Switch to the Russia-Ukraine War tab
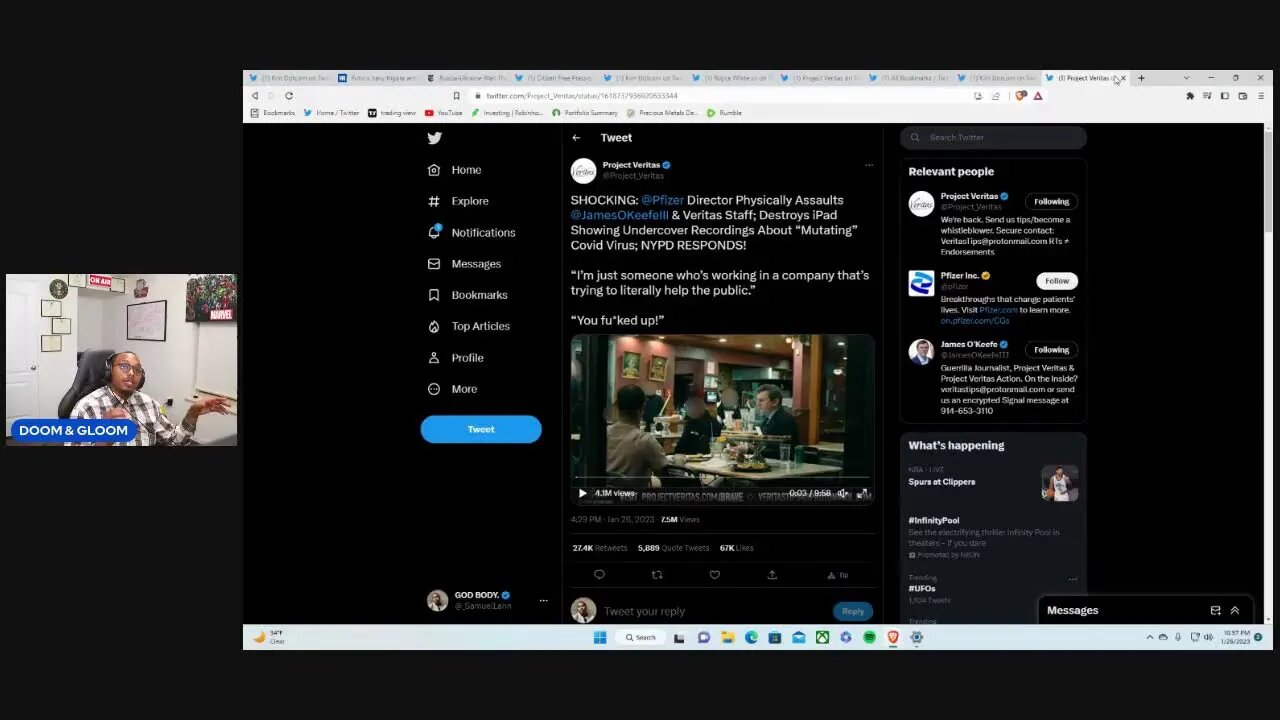This screenshot has height=720, width=1280. coord(468,78)
